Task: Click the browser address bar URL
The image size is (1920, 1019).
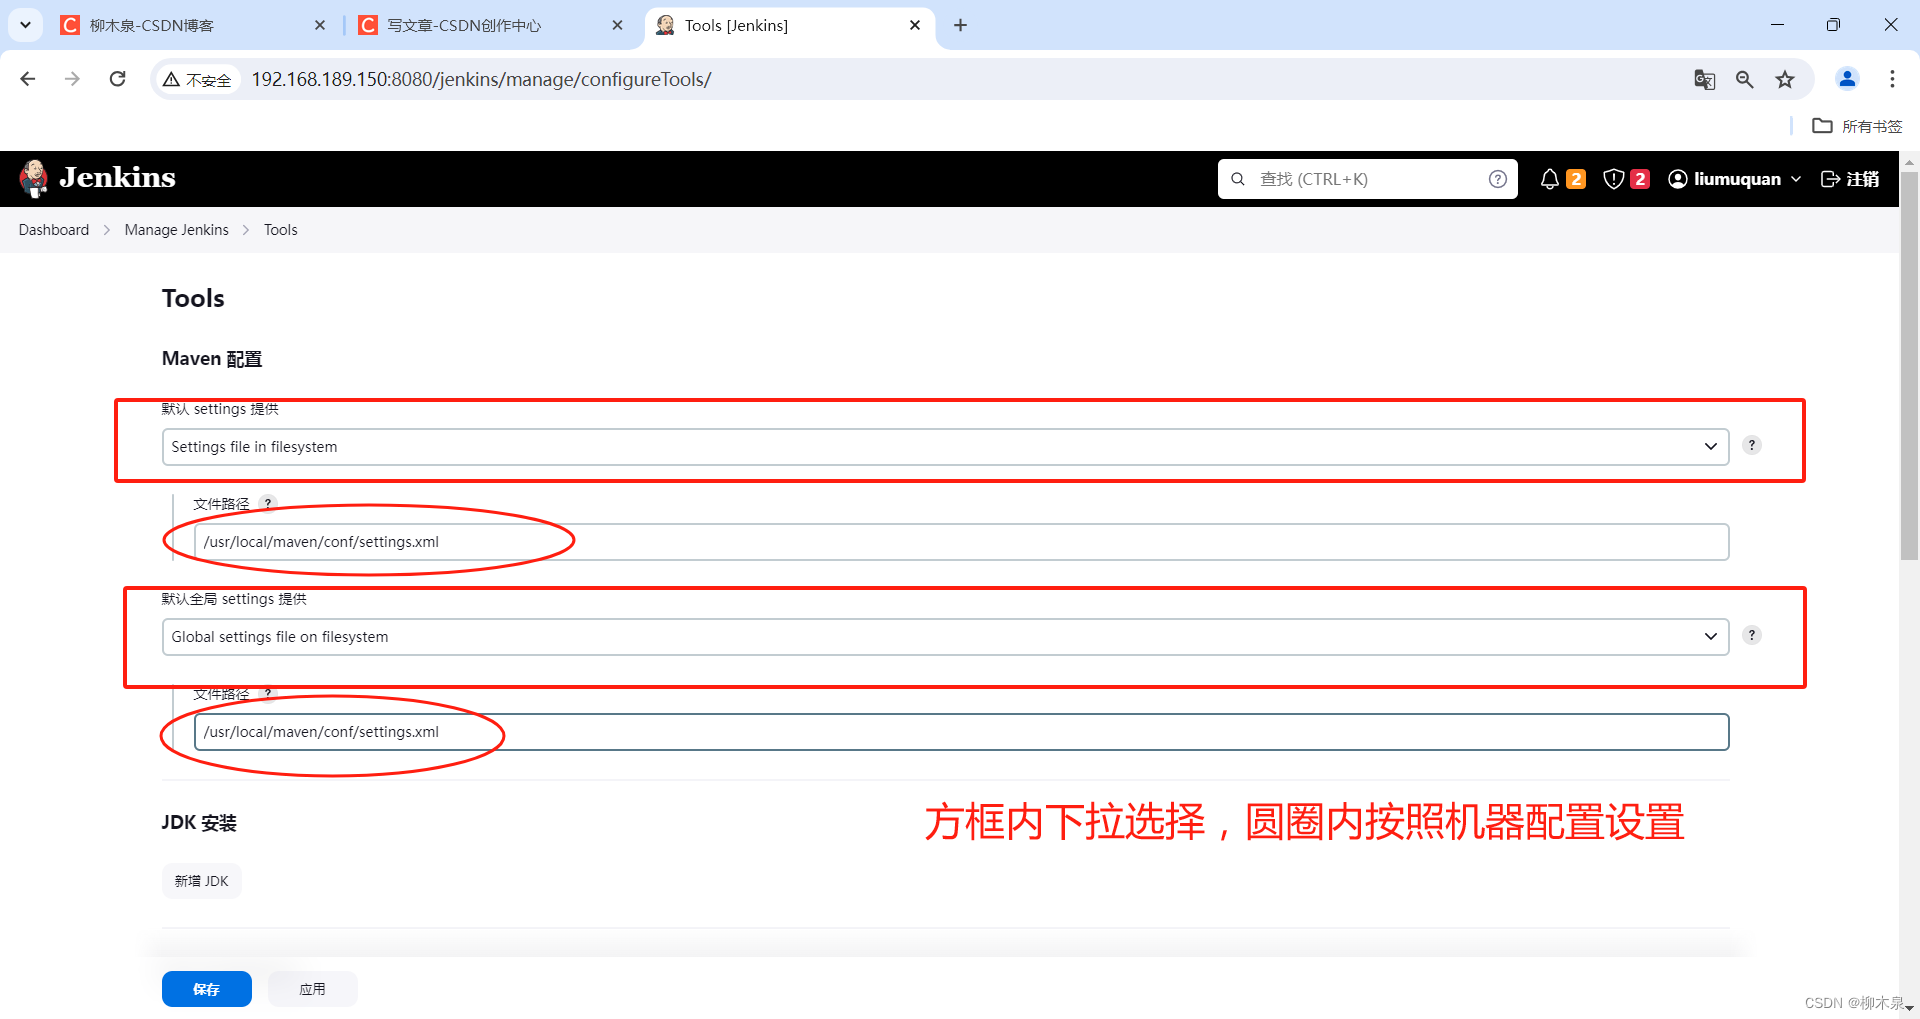Action: [x=481, y=79]
